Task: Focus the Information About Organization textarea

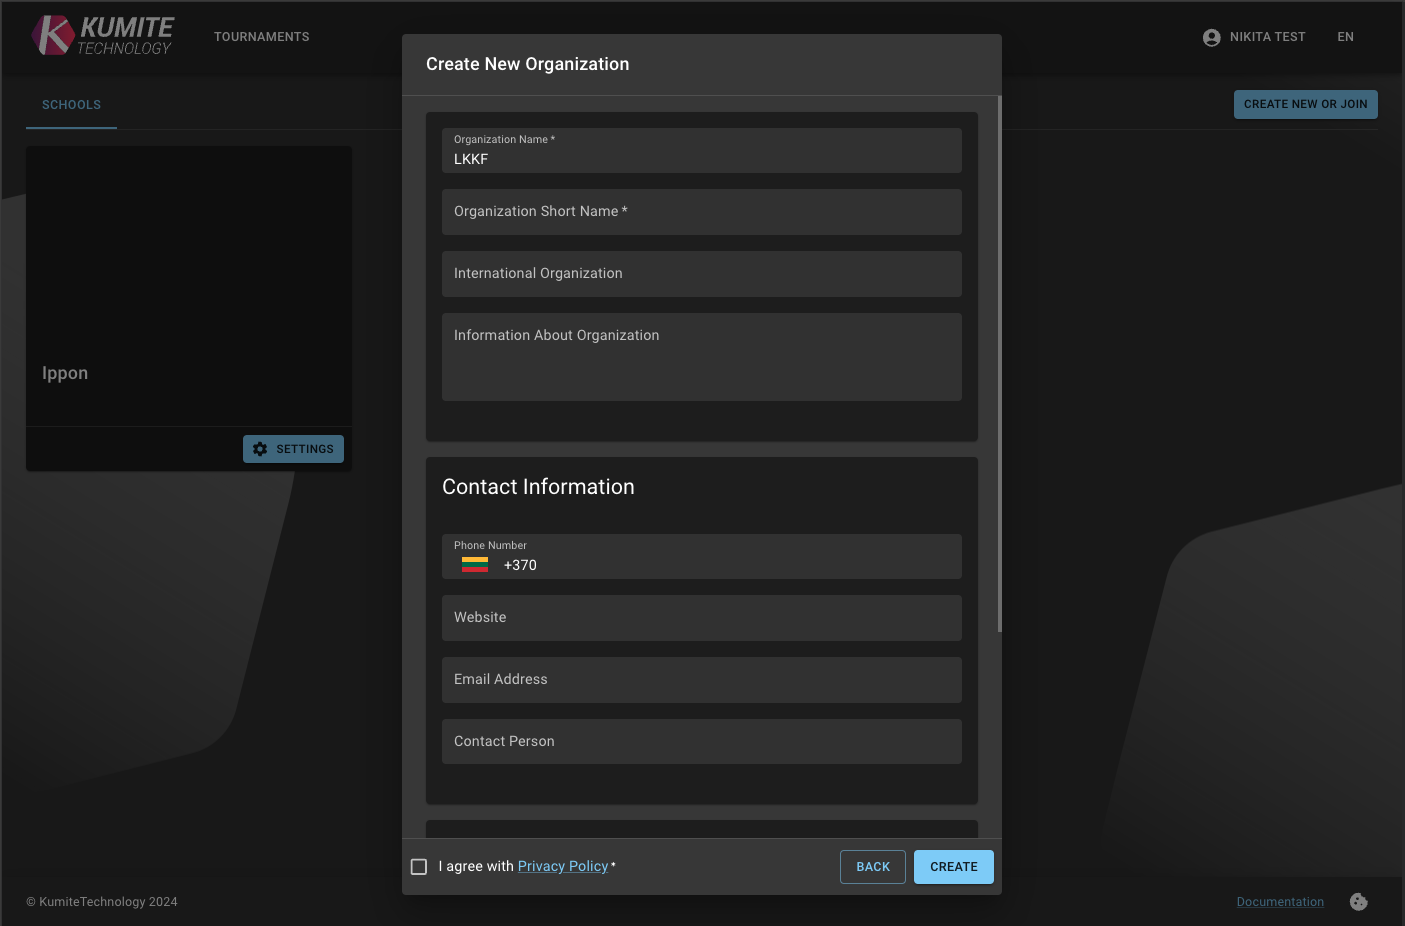Action: point(701,357)
